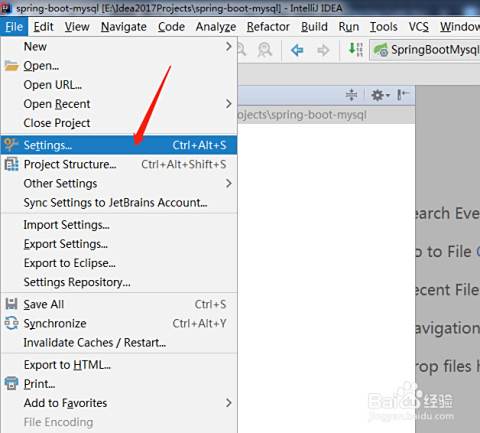
Task: Open the Refactor menu
Action: (268, 27)
